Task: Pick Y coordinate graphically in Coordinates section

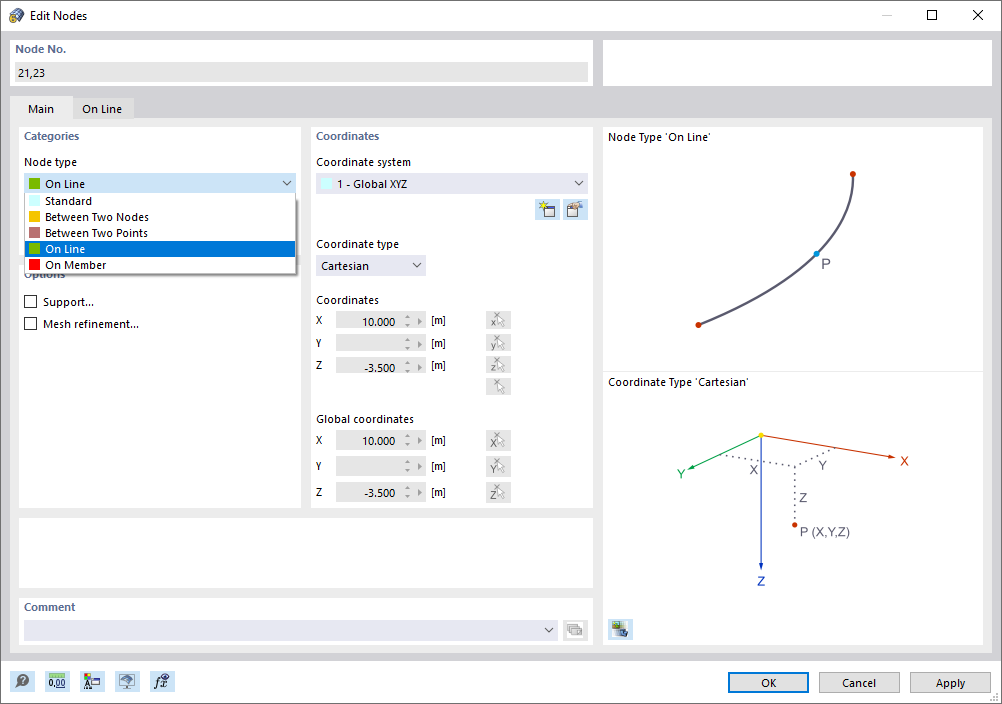Action: click(x=498, y=343)
